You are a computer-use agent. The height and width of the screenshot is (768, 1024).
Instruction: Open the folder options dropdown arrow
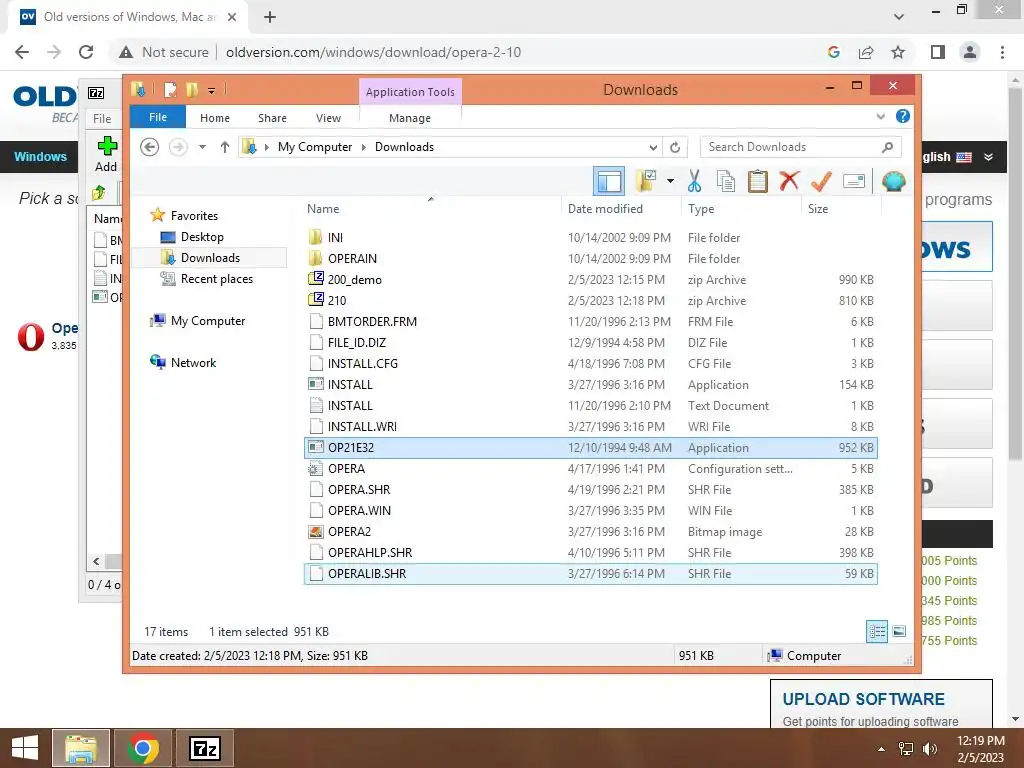point(670,181)
